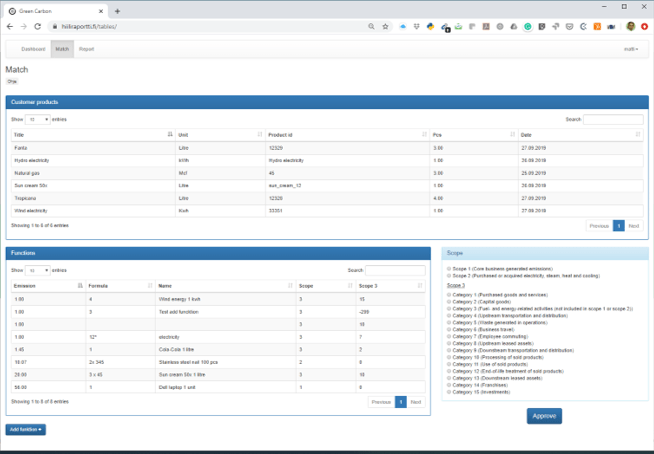Choose Category 4 Upstream transportation and distribution
Image resolution: width=654 pixels, height=454 pixels.
[x=449, y=315]
